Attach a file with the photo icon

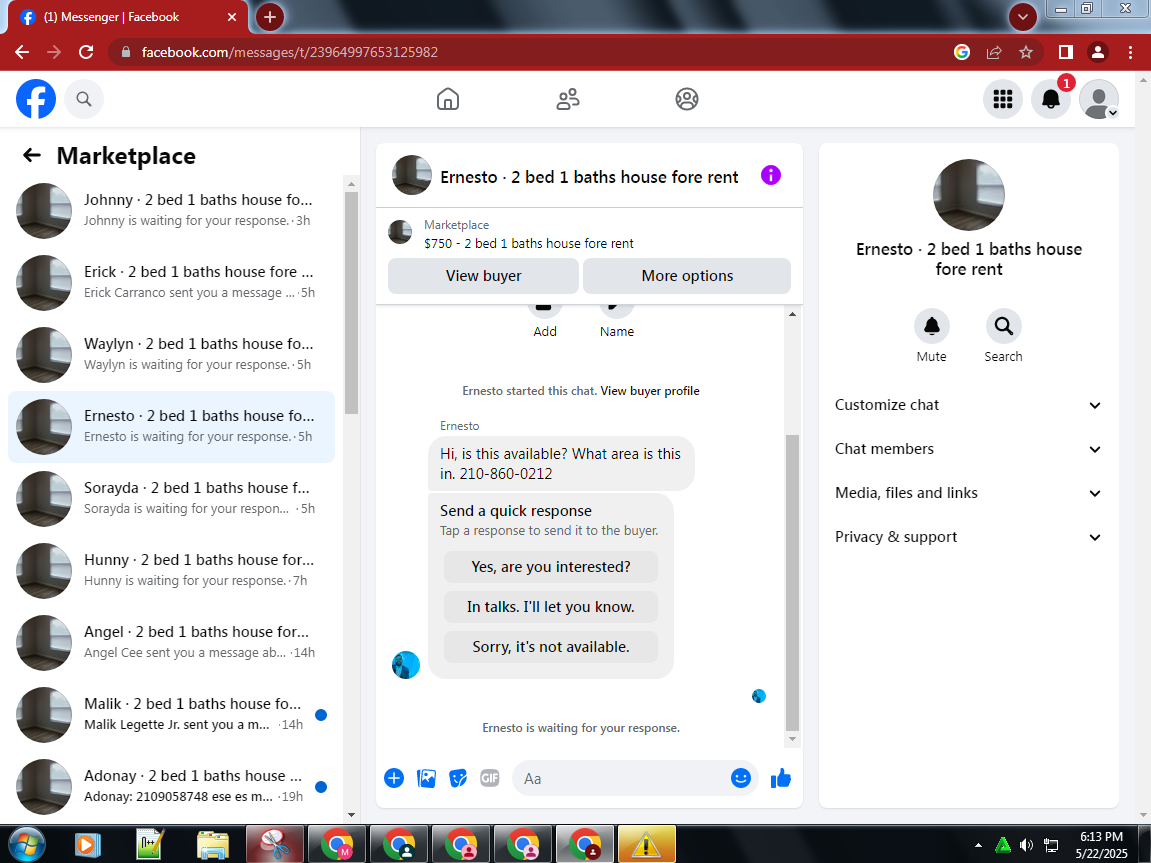pos(426,778)
